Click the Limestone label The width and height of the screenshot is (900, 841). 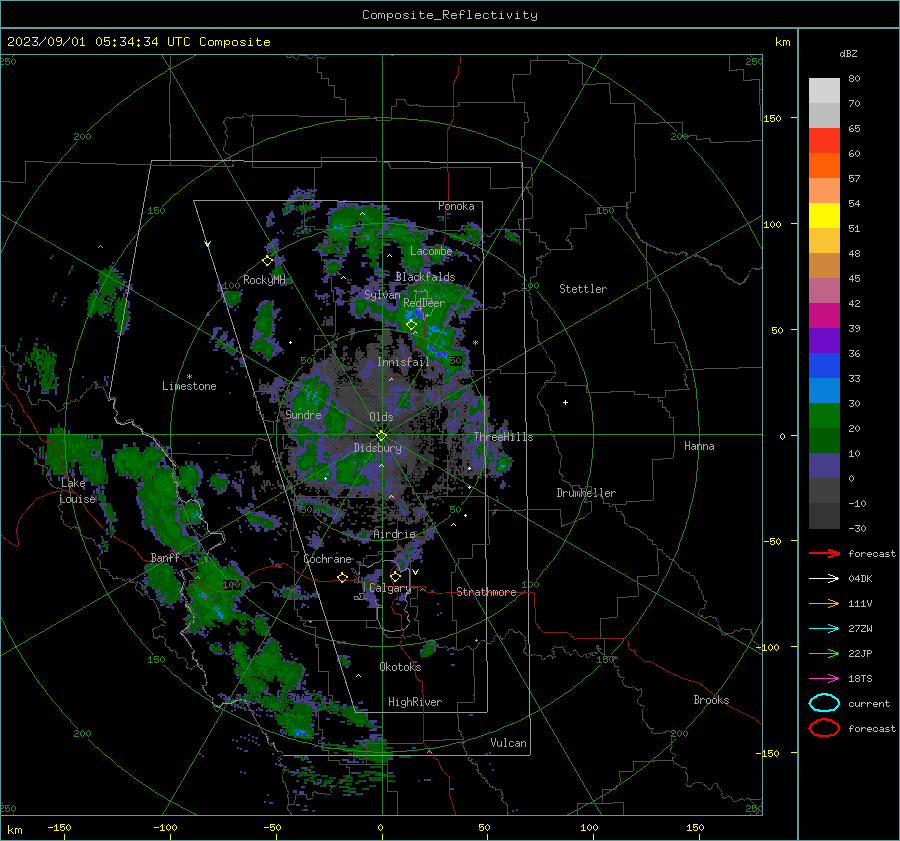tap(189, 386)
